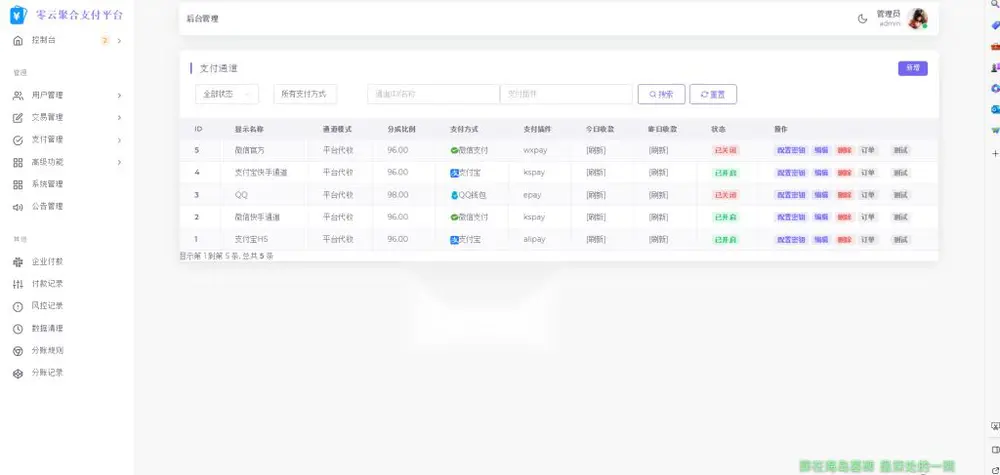
Task: Click 删除 for 微信官方 row
Action: coord(844,150)
